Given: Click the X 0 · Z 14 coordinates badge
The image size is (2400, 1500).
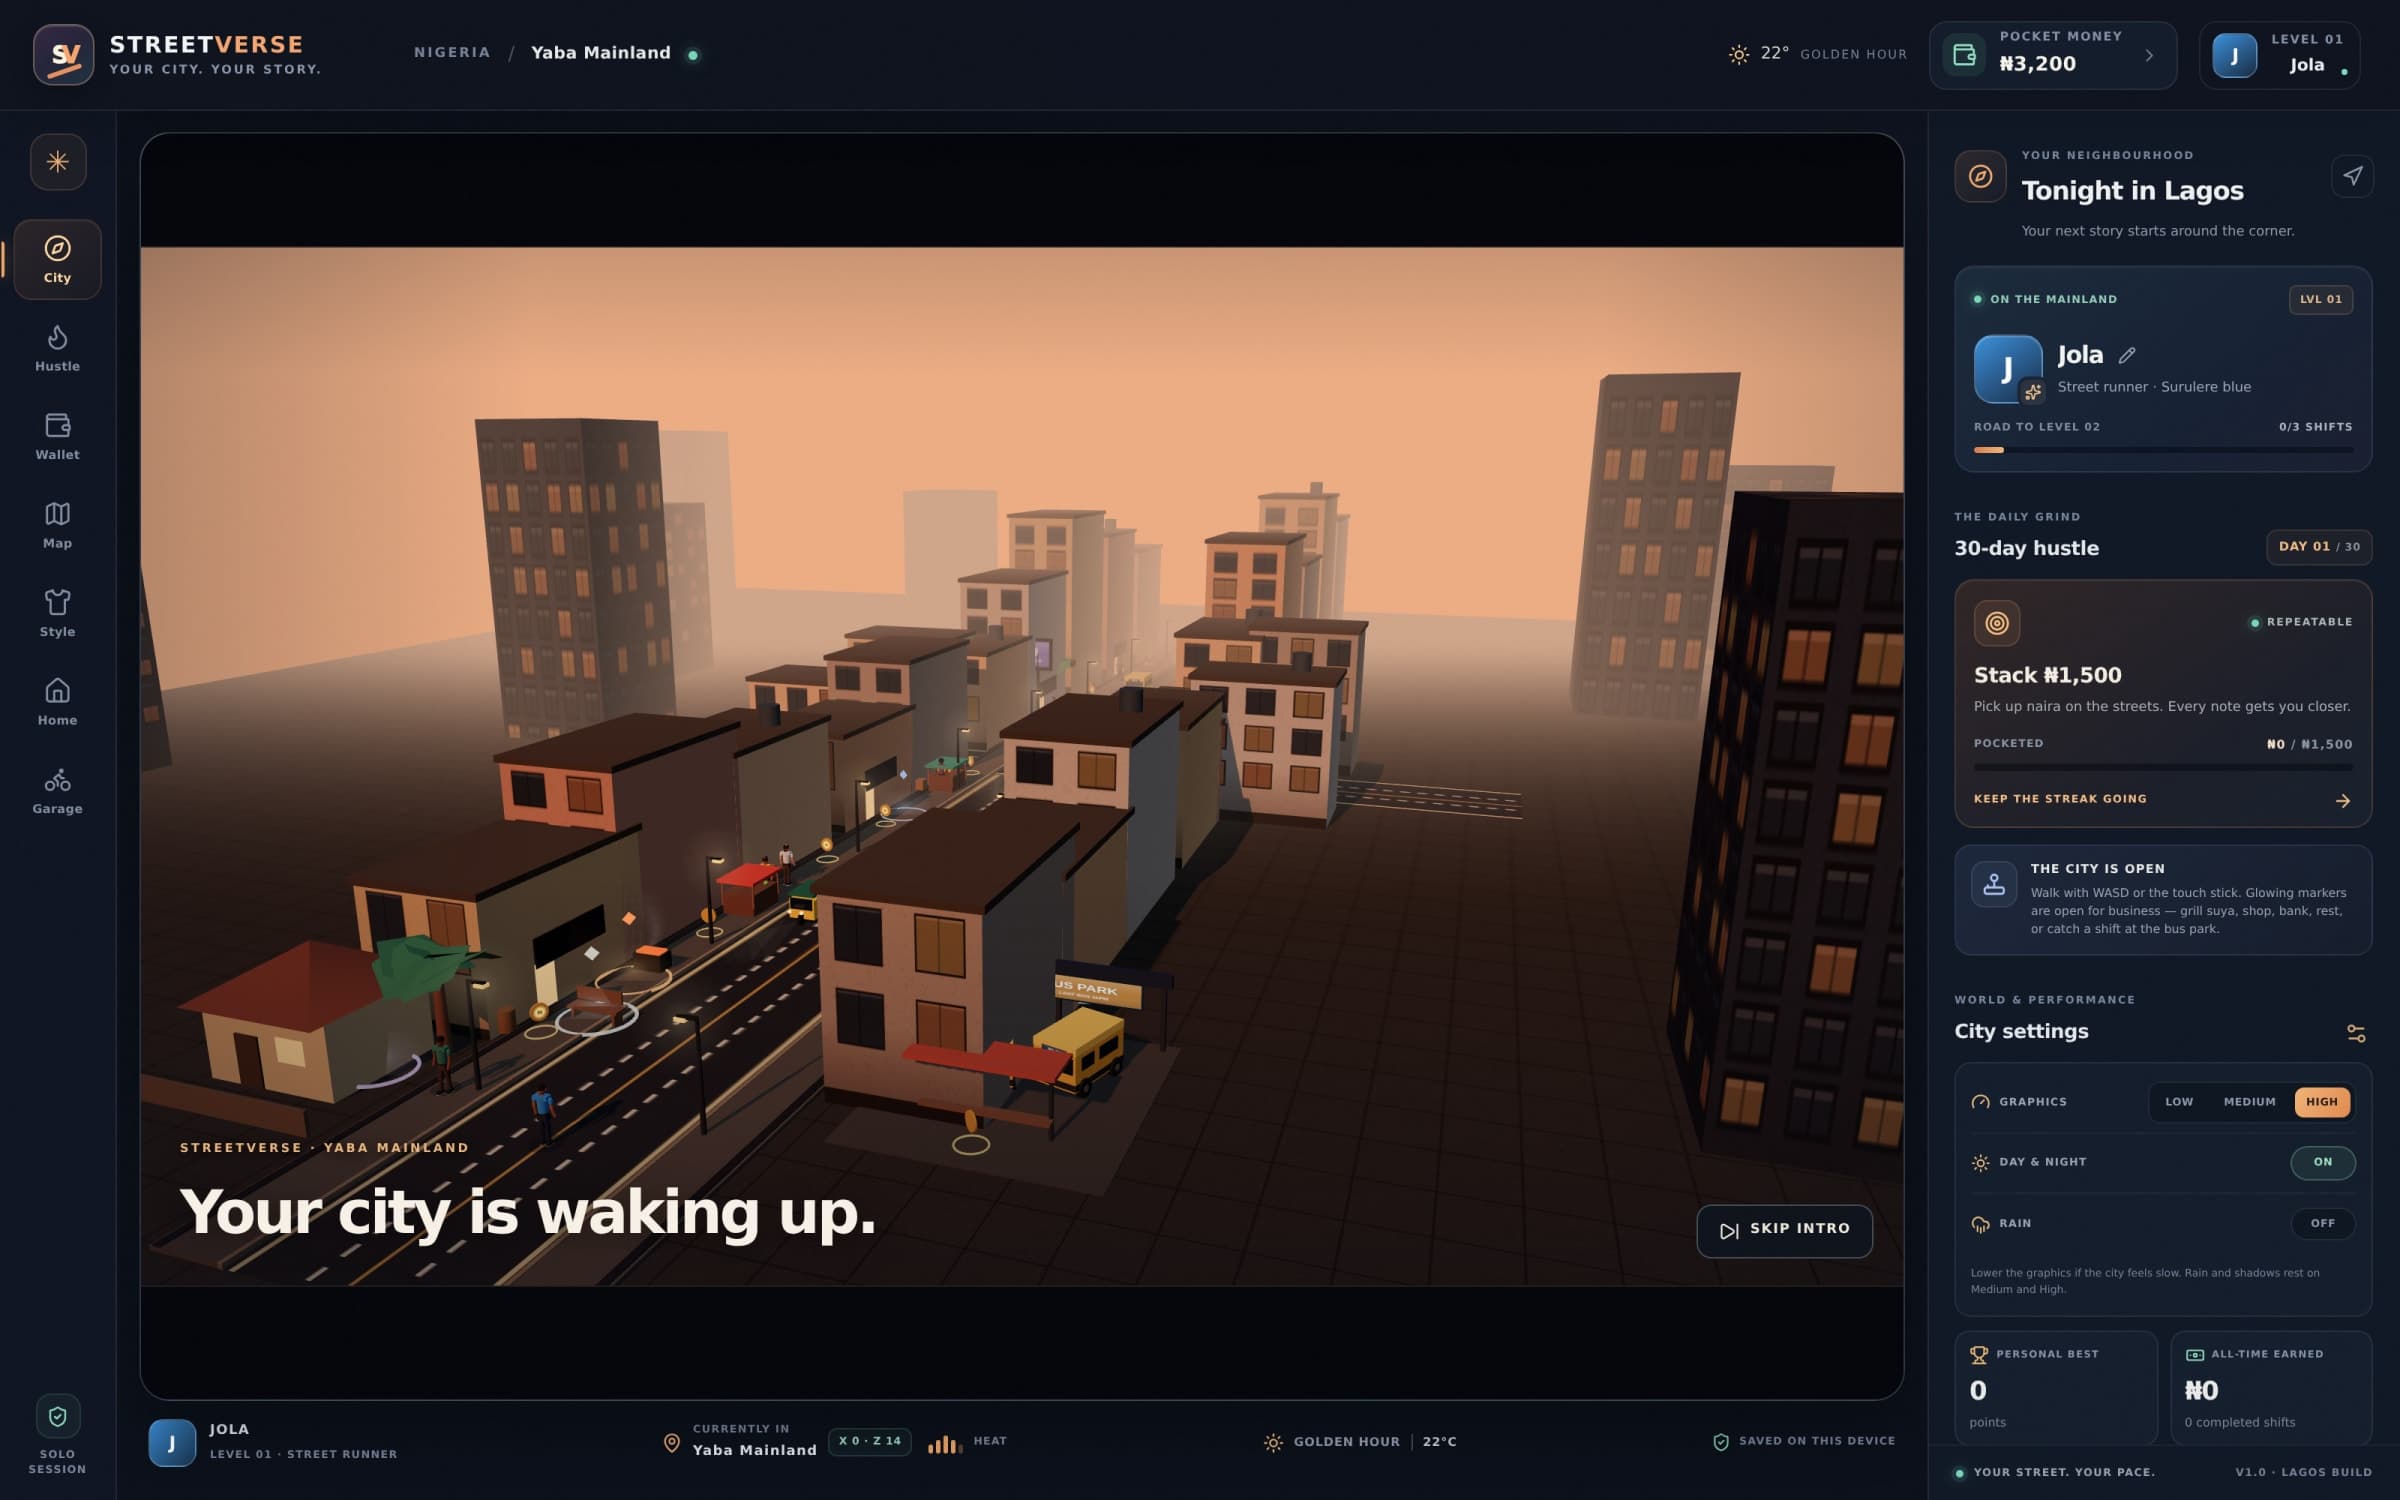Looking at the screenshot, I should pyautogui.click(x=870, y=1442).
